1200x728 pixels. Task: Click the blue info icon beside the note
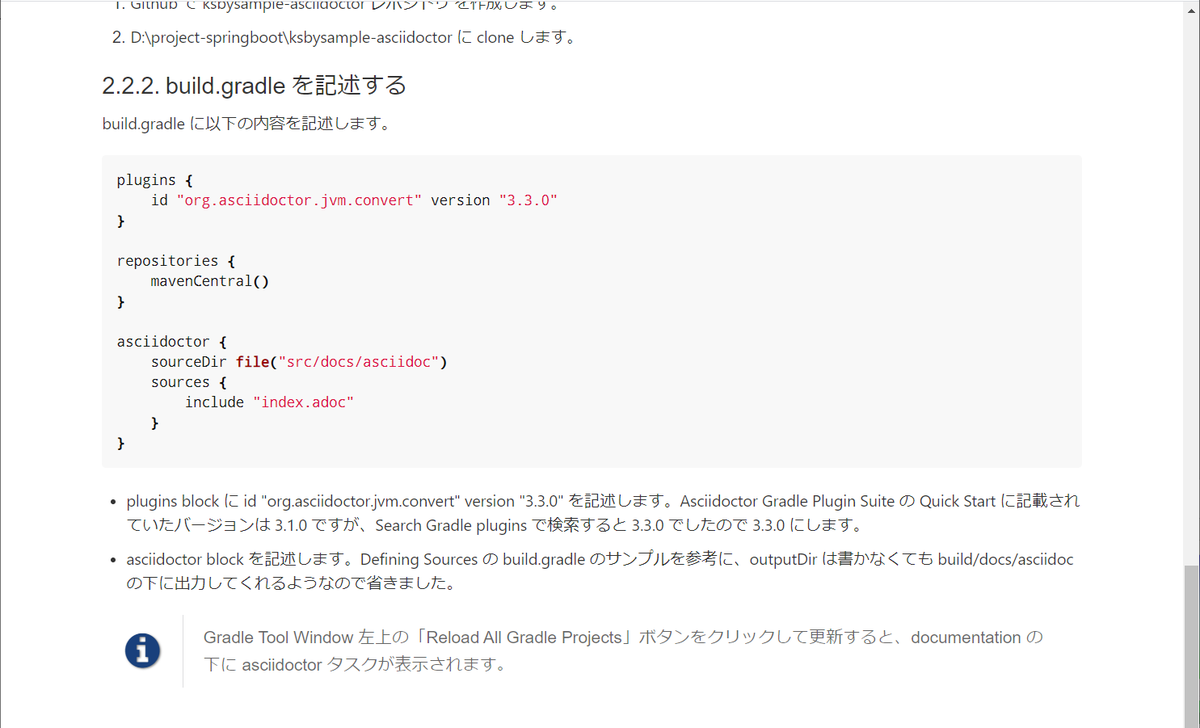pyautogui.click(x=142, y=650)
